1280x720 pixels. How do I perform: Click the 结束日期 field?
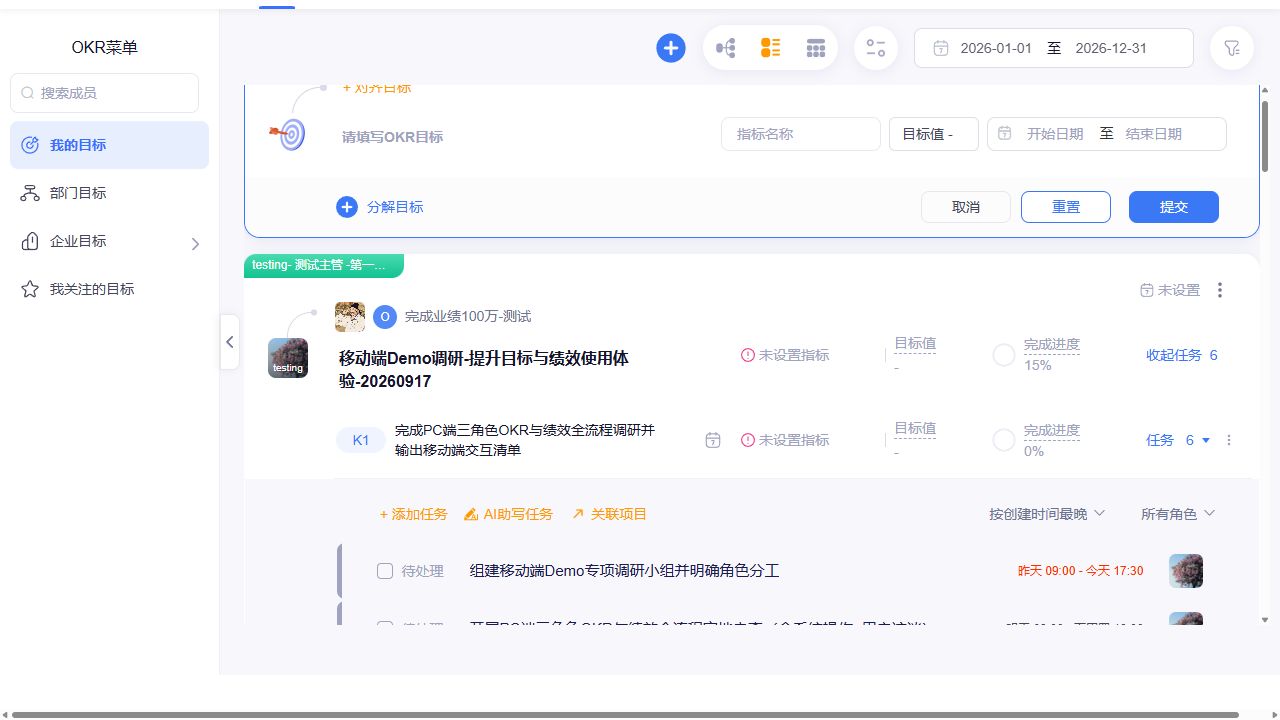tap(1154, 134)
